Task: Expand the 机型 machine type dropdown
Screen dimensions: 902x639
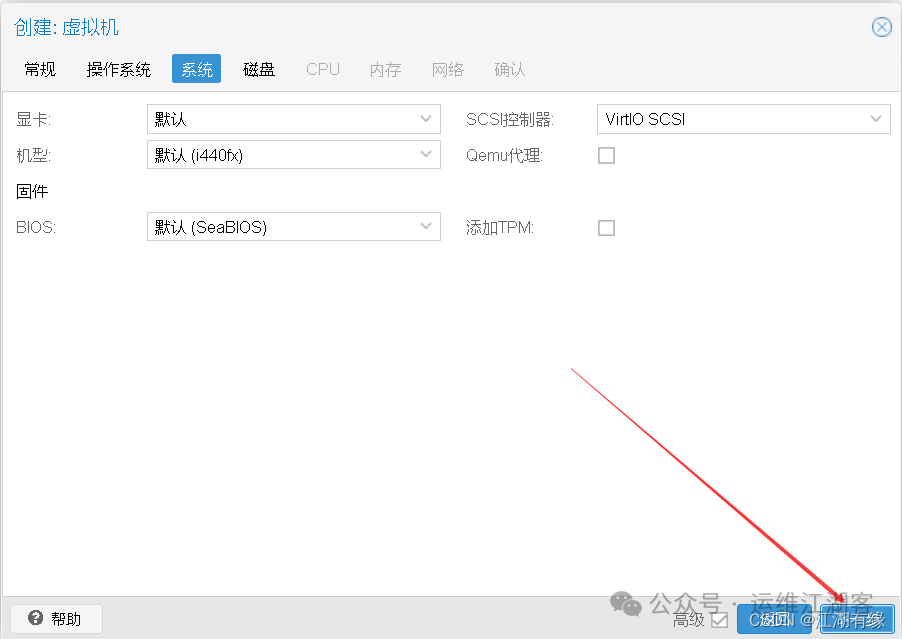Action: 294,155
